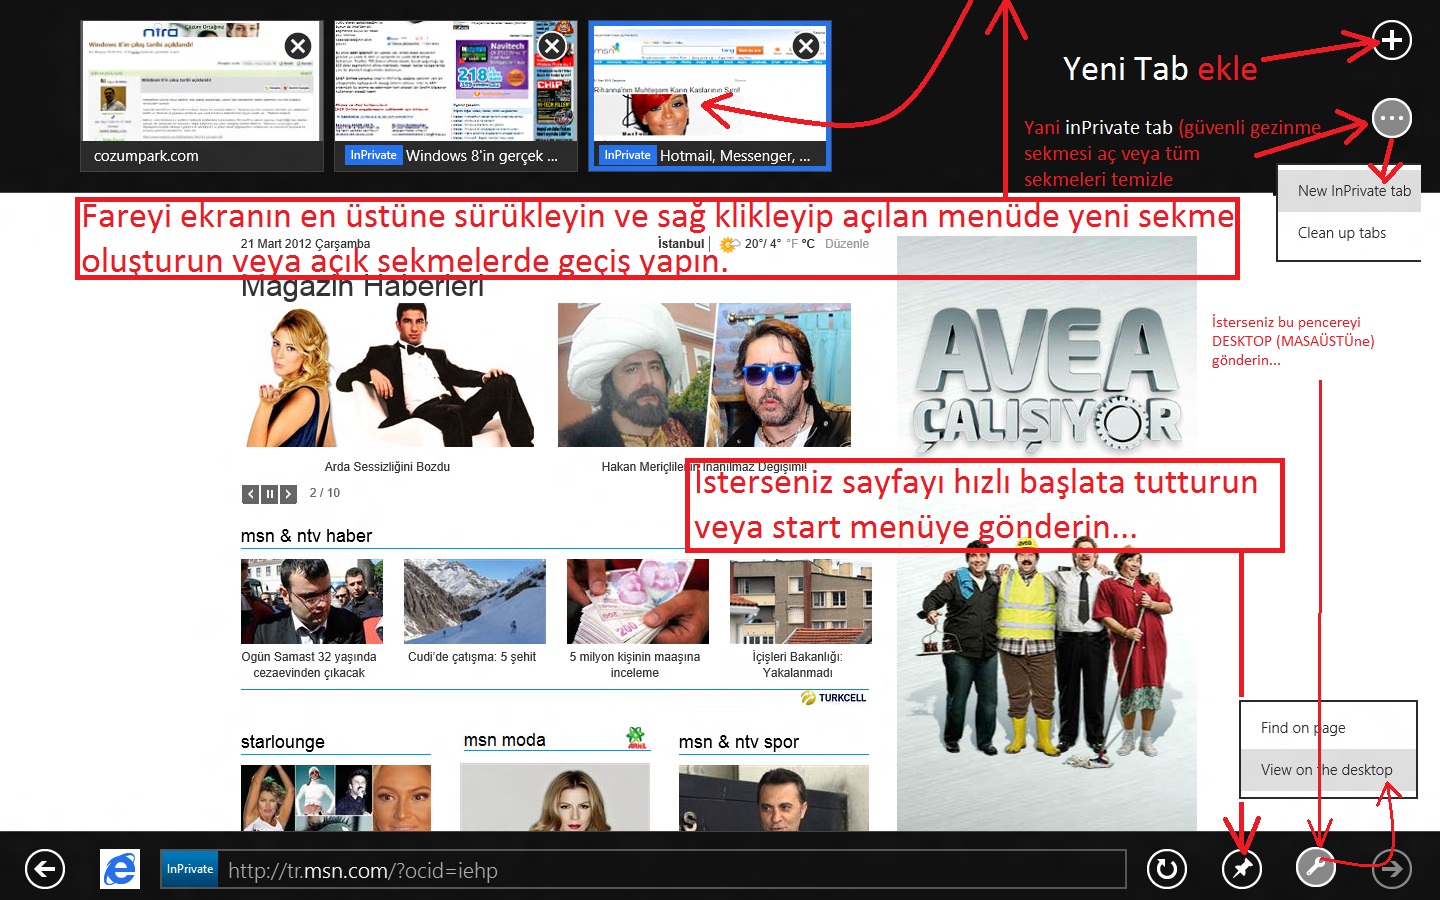Open İçişleri Bakanlığı: Yakalanmadı link

(x=798, y=665)
